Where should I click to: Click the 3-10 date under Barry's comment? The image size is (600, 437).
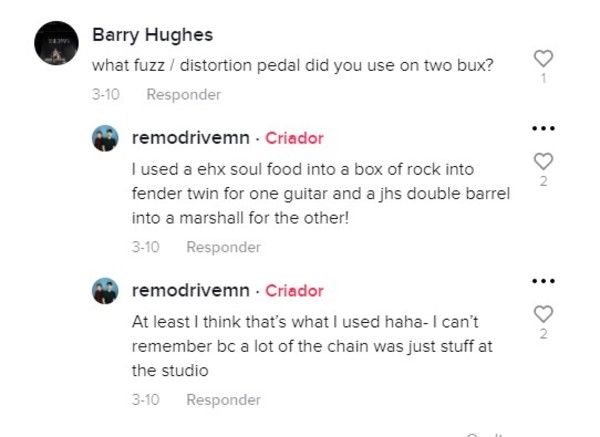coord(106,95)
